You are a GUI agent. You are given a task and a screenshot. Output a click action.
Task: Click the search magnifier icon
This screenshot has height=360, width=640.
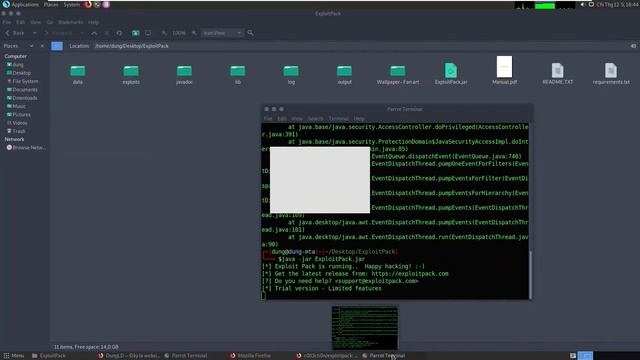pyautogui.click(x=250, y=33)
